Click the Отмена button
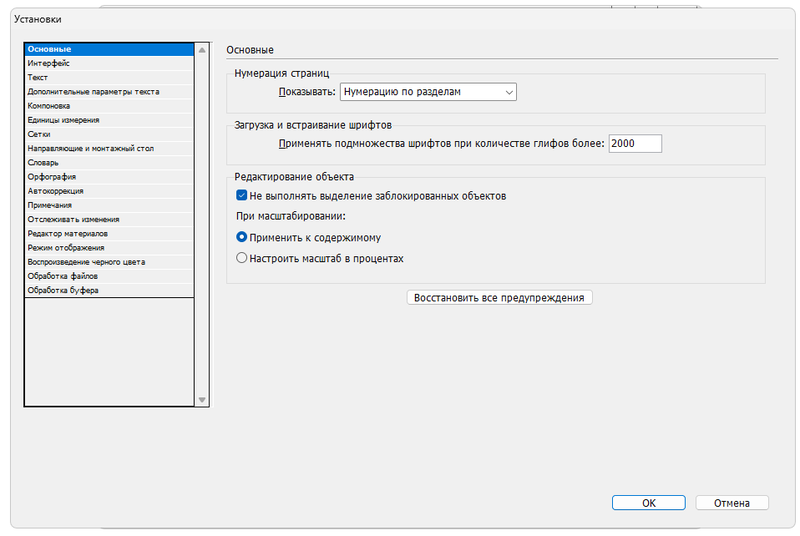Image resolution: width=800 pixels, height=536 pixels. [732, 503]
